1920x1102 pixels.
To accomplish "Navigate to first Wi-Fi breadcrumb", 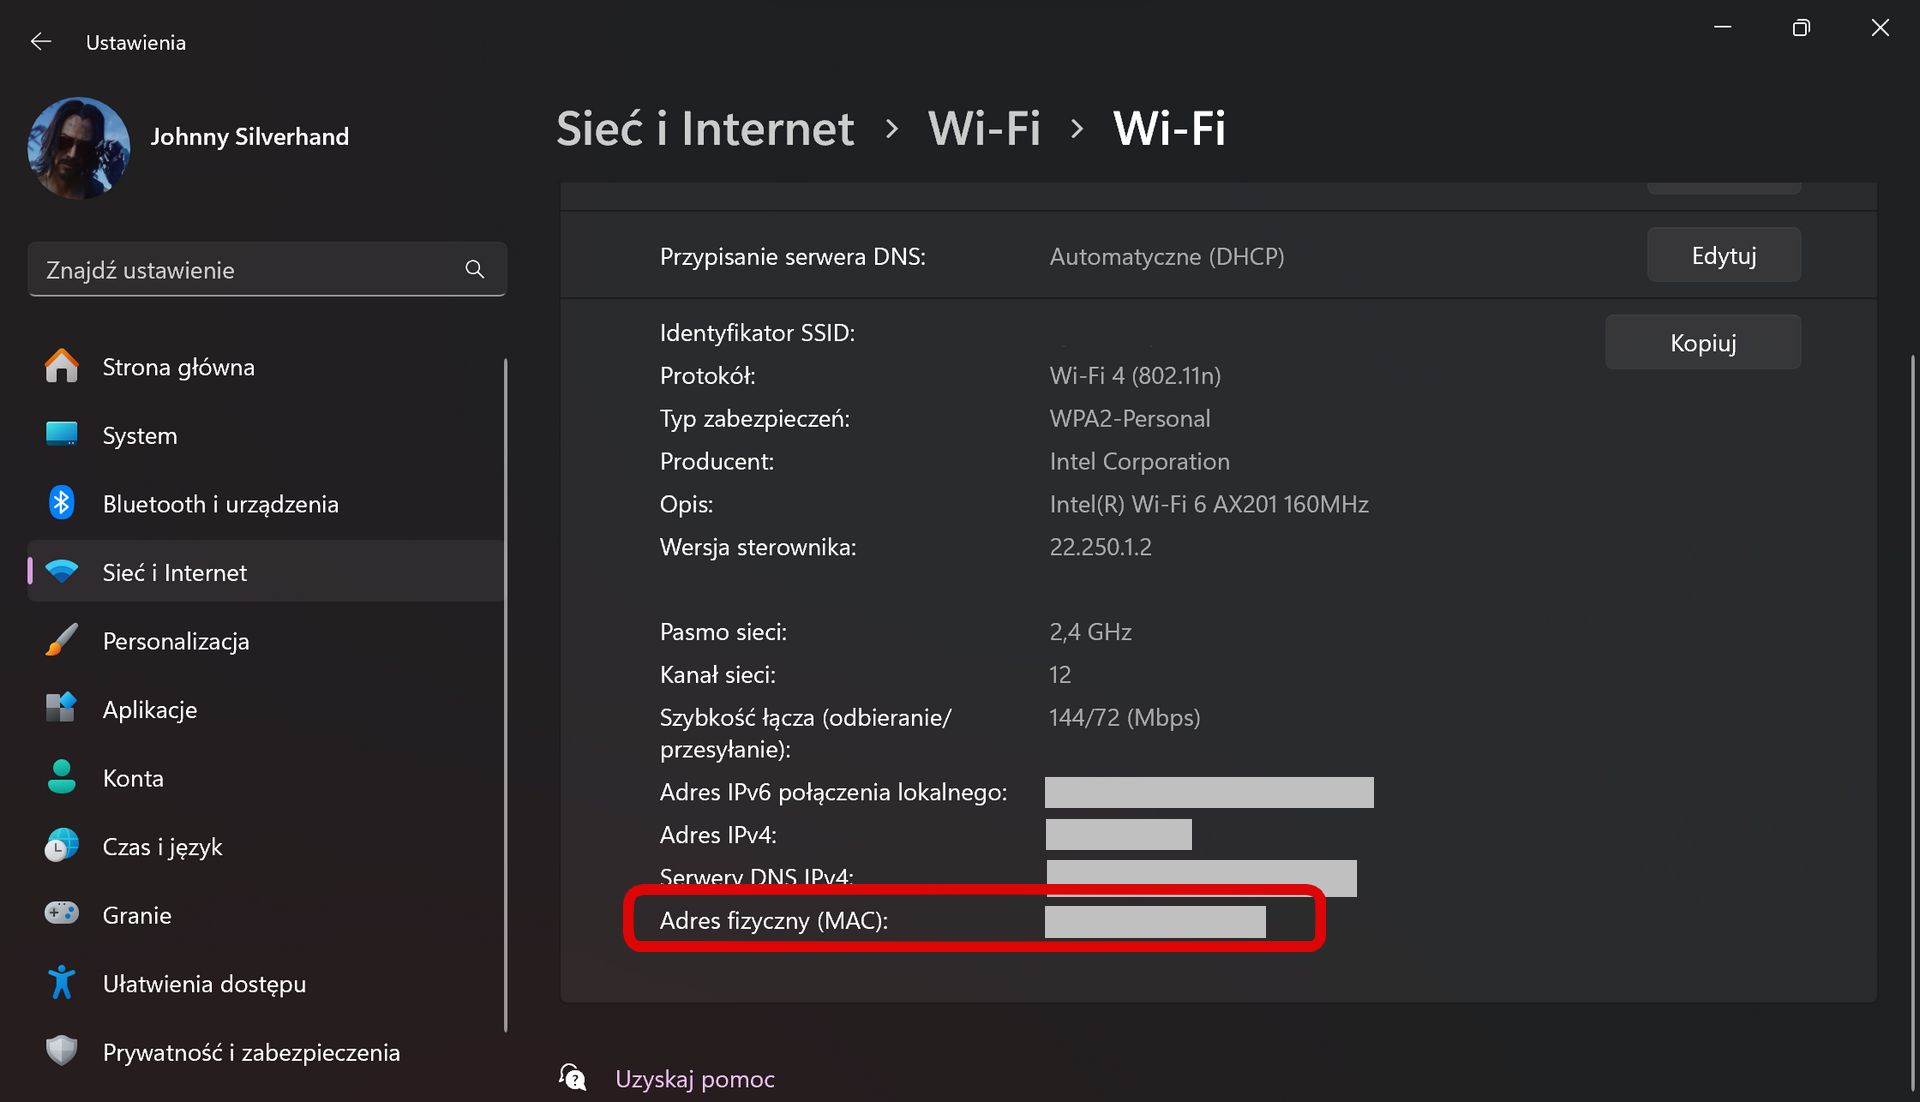I will [x=984, y=129].
